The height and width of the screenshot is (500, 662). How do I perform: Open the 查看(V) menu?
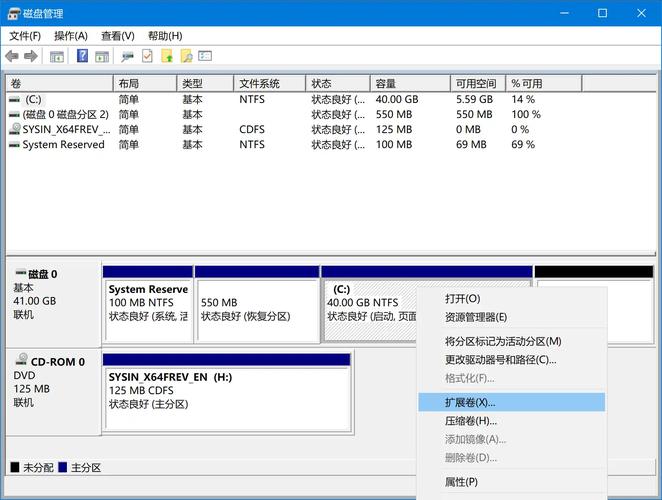[x=118, y=36]
